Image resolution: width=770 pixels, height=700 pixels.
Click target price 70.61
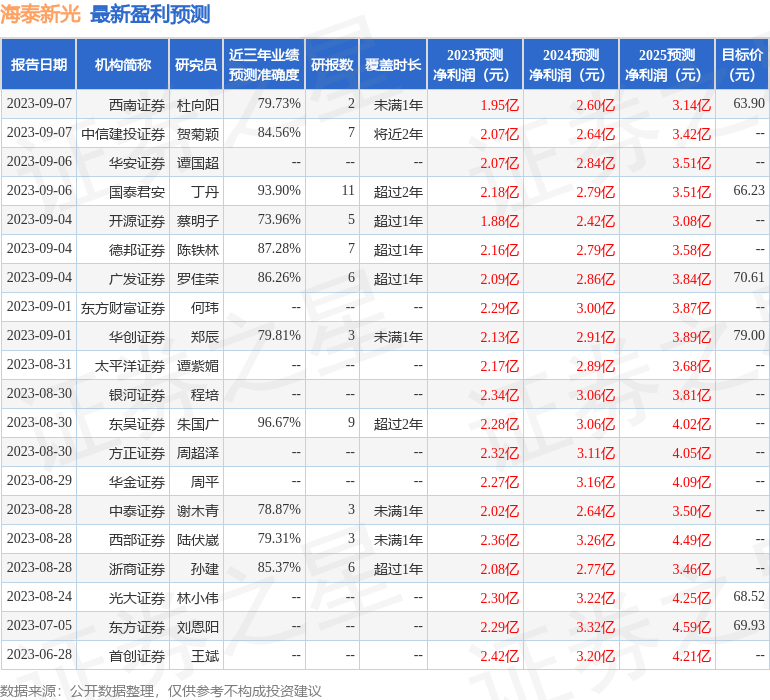tap(749, 277)
